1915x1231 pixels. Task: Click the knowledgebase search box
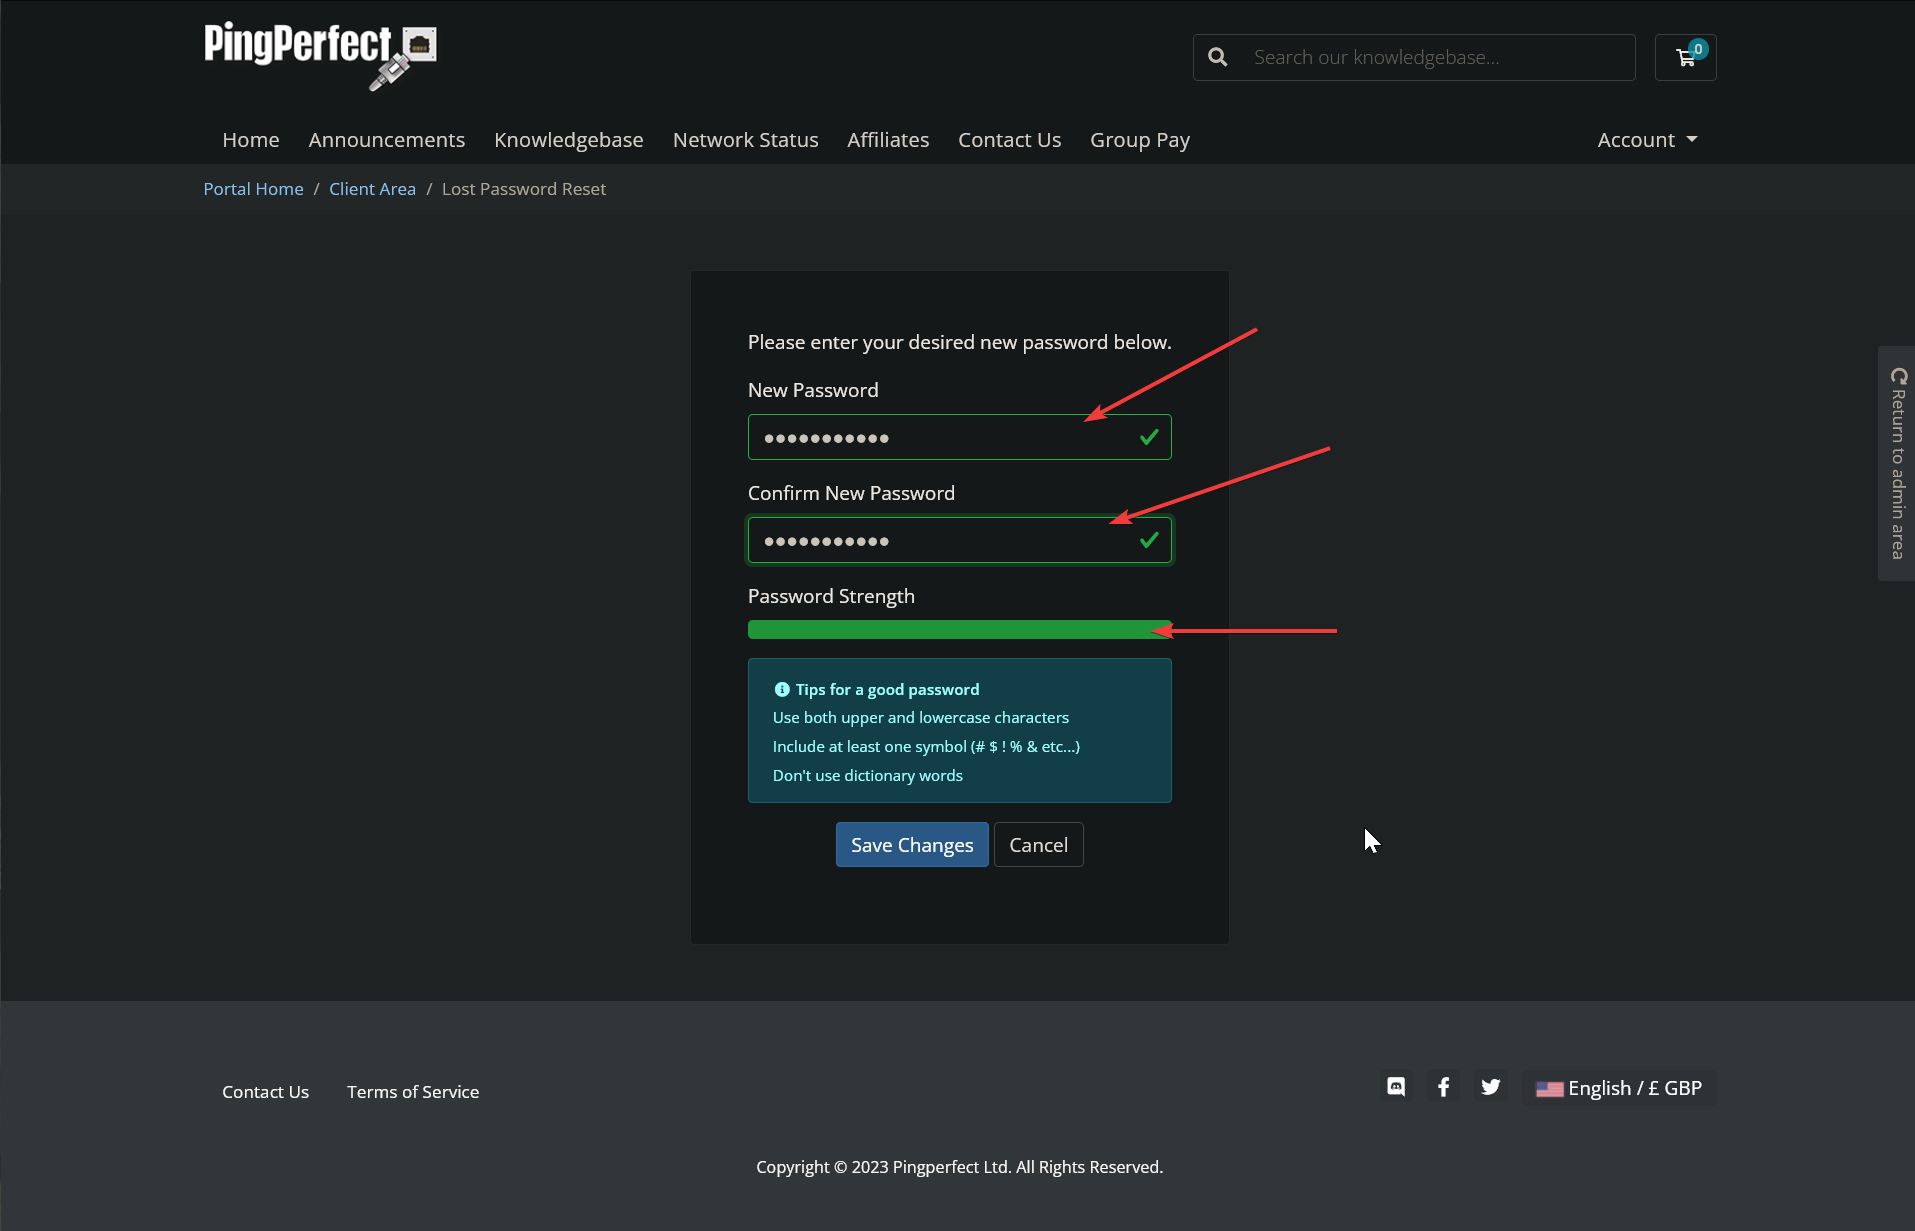1436,58
